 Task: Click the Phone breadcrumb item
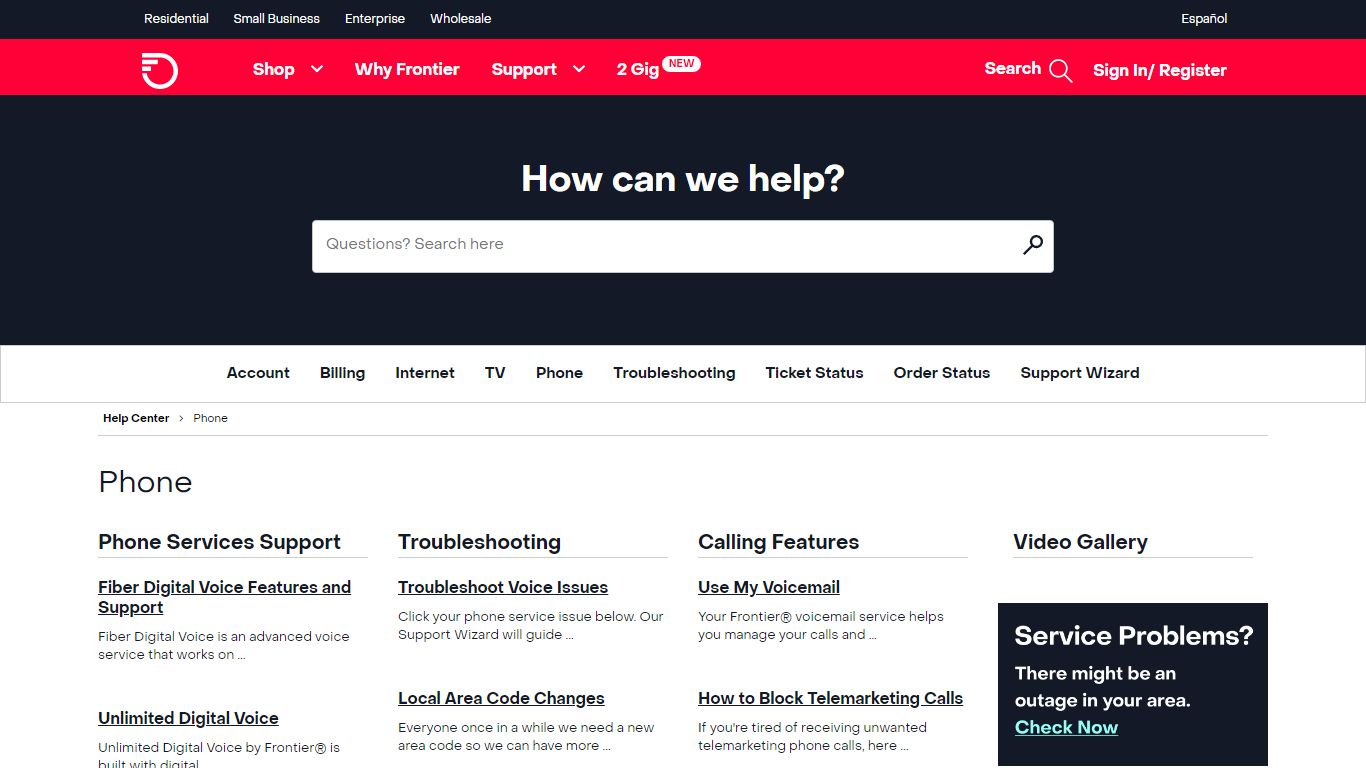coord(210,418)
